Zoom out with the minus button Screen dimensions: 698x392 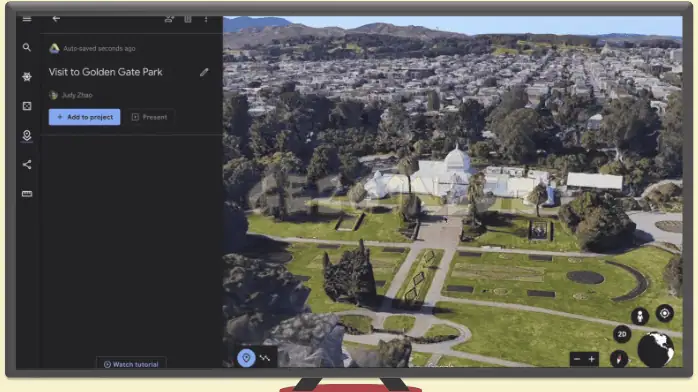point(577,359)
